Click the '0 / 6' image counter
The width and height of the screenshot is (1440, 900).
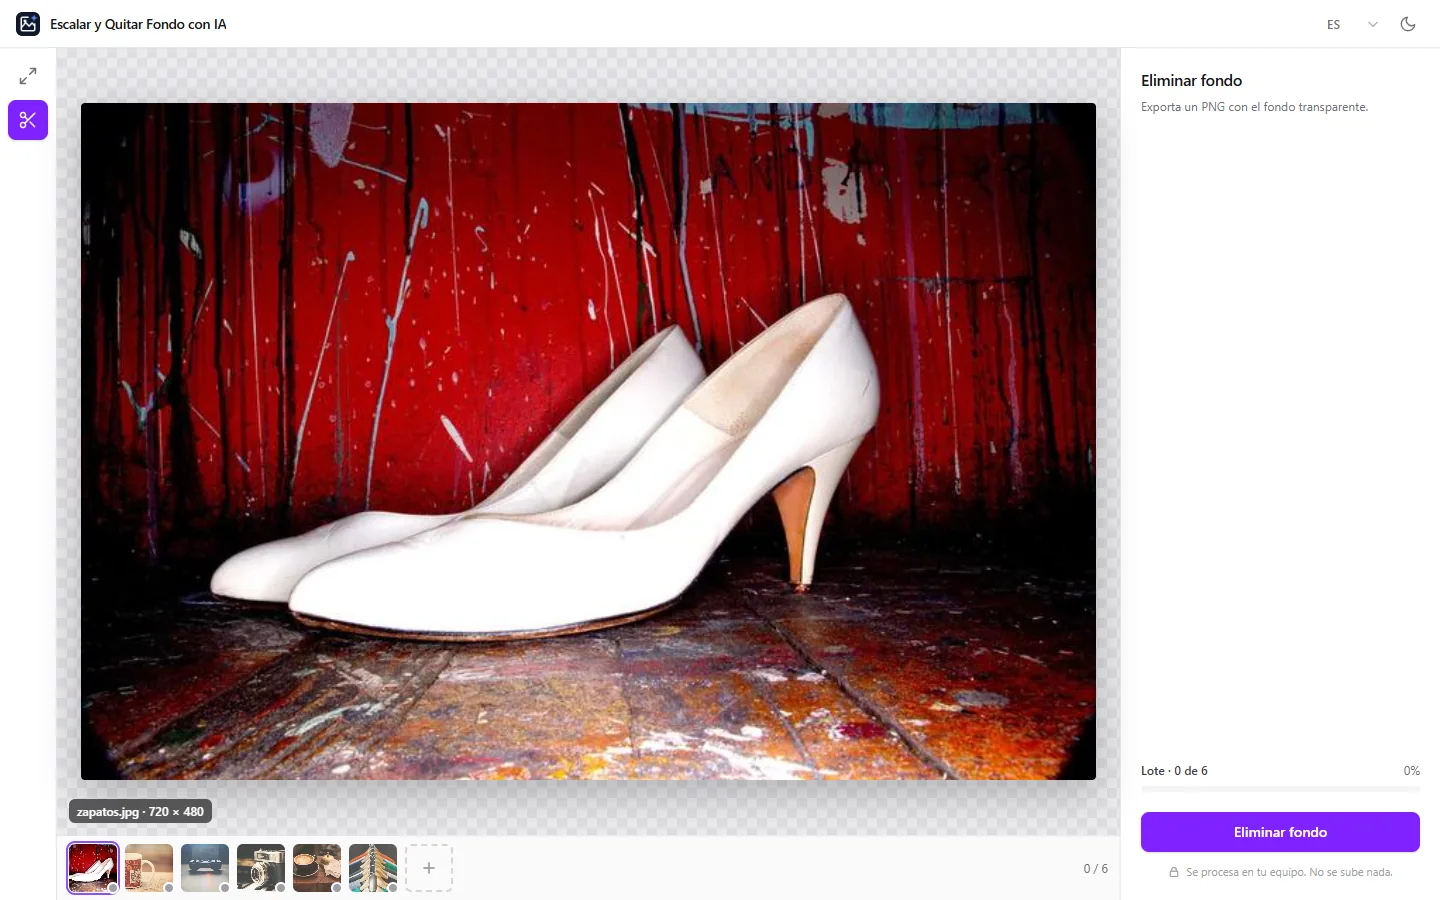click(x=1096, y=868)
